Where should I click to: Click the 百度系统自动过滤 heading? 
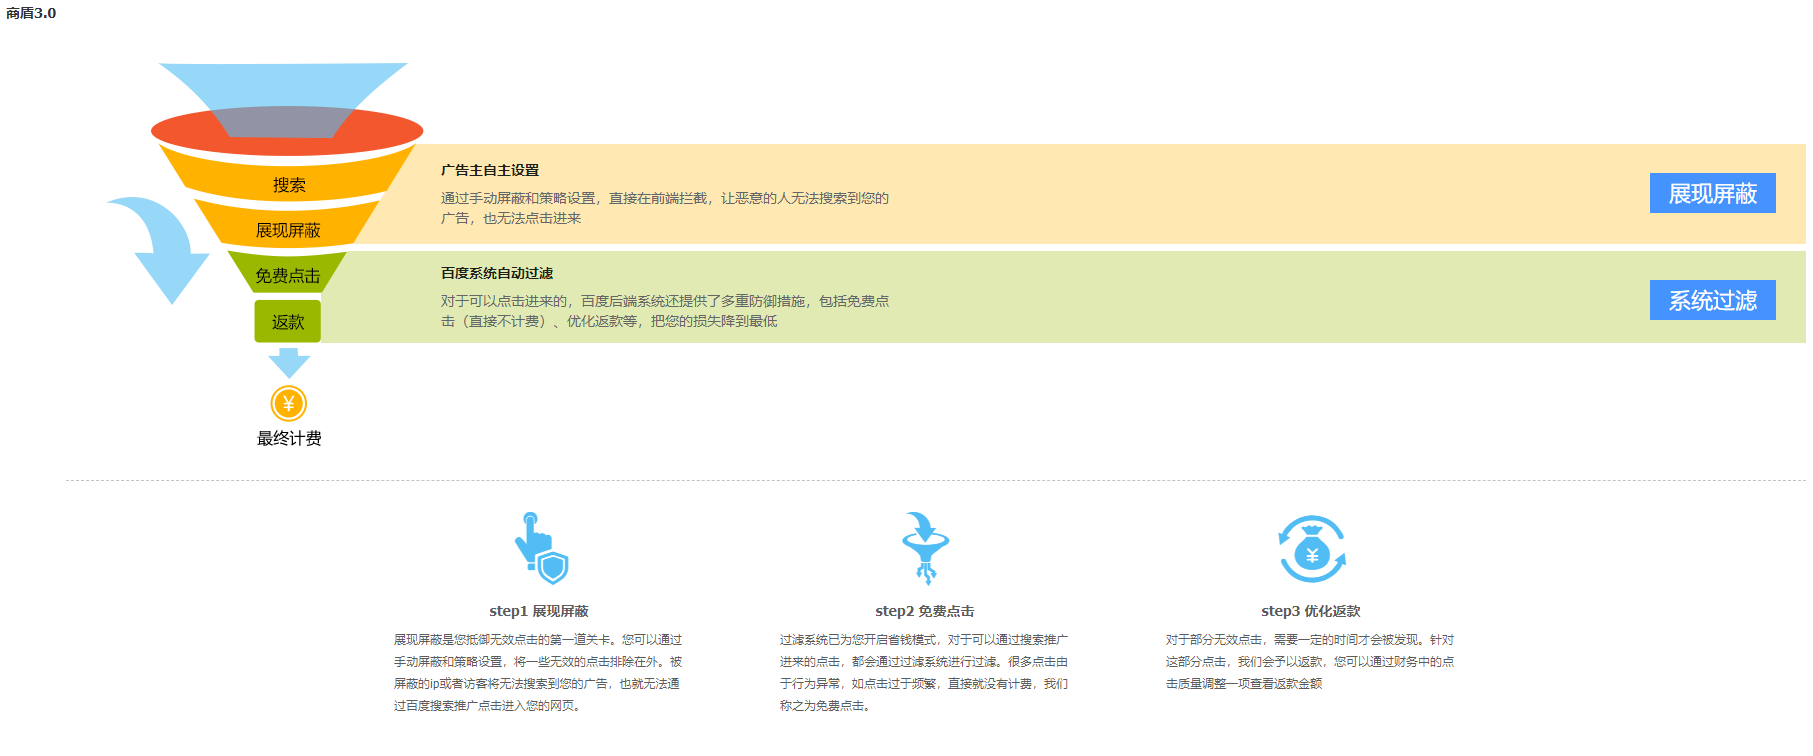(x=497, y=273)
